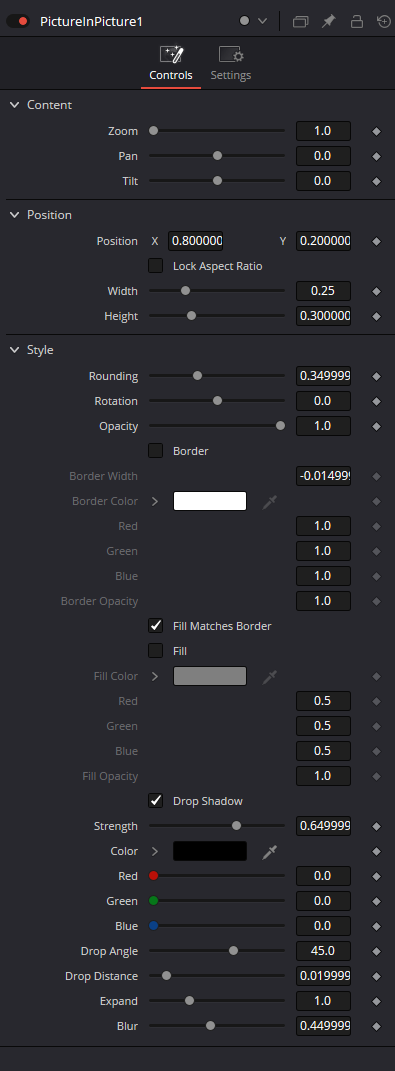Add keyframe for Rotation
Screen dimensions: 395x1071
click(376, 401)
